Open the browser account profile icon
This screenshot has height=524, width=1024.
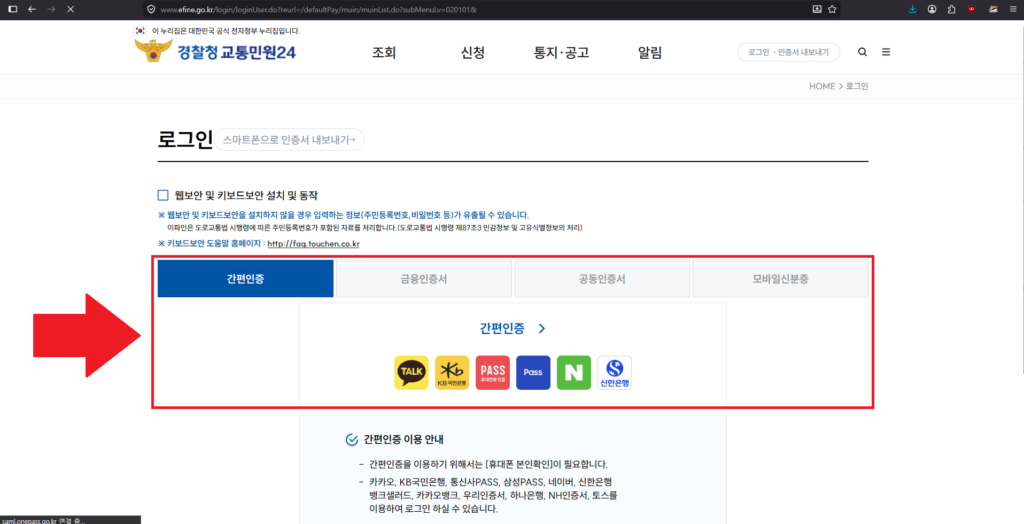[x=932, y=9]
